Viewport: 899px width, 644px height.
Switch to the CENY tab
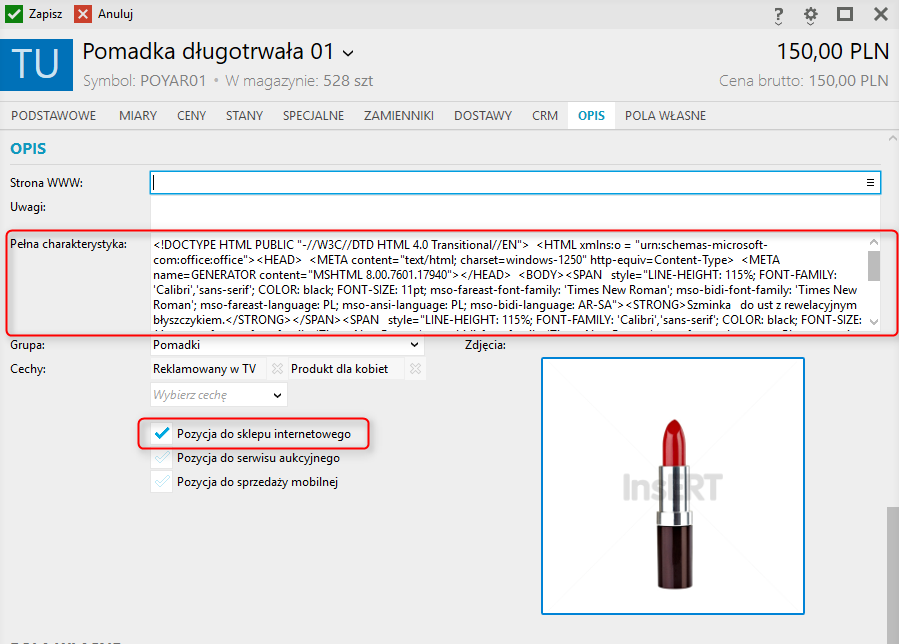pos(191,116)
